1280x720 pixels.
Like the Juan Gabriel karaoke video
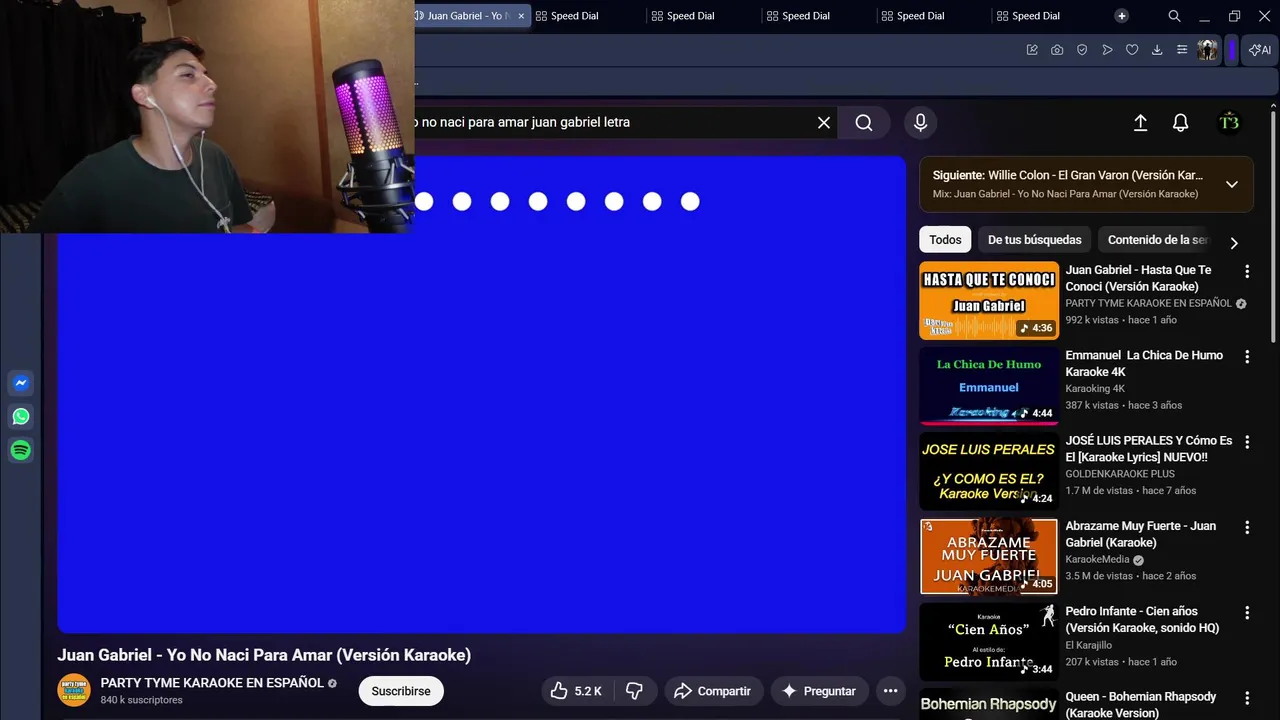tap(577, 691)
